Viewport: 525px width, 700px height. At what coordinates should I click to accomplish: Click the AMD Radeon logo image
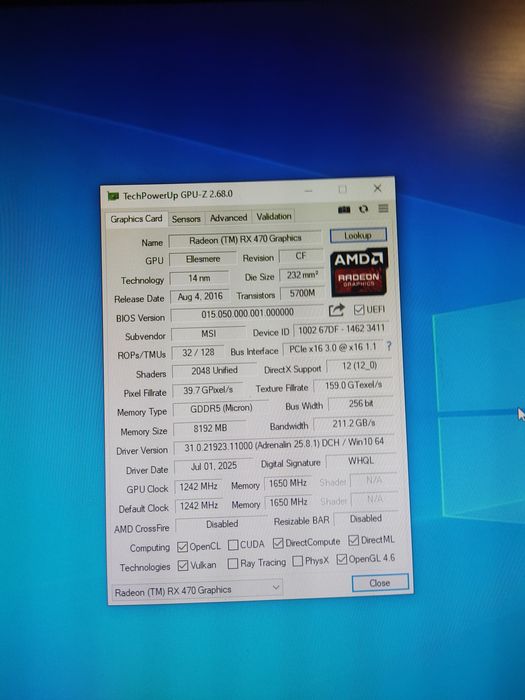tap(359, 272)
